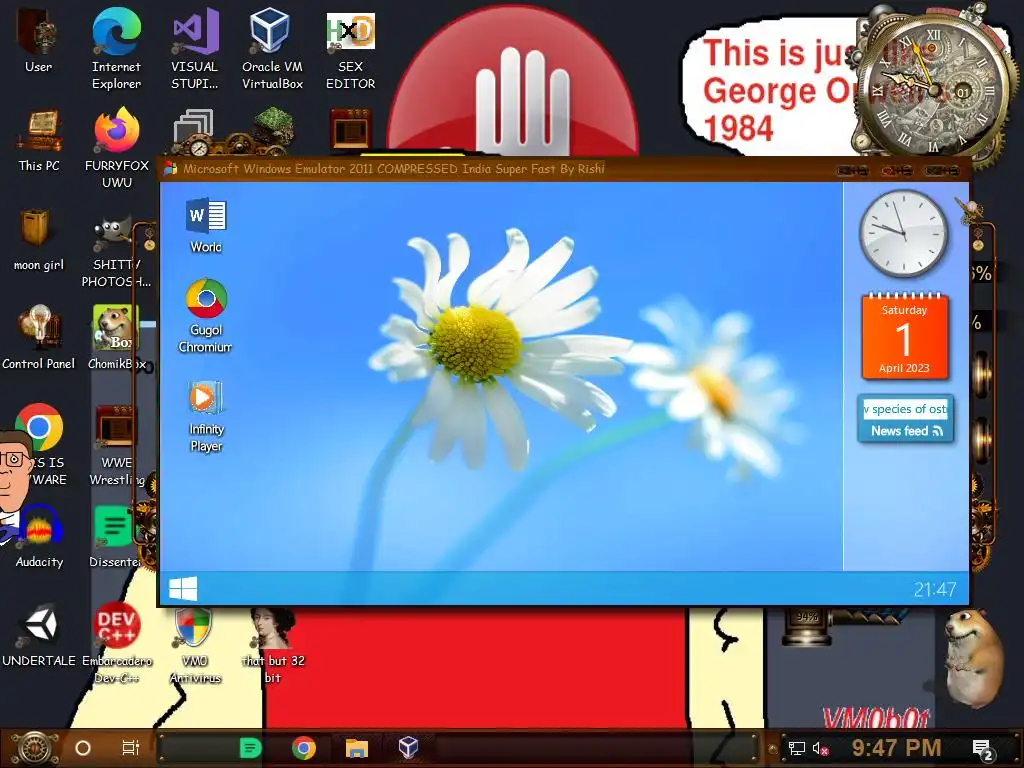Launch FURRYFOX UWU Firefox icon
This screenshot has width=1024, height=768.
(117, 148)
